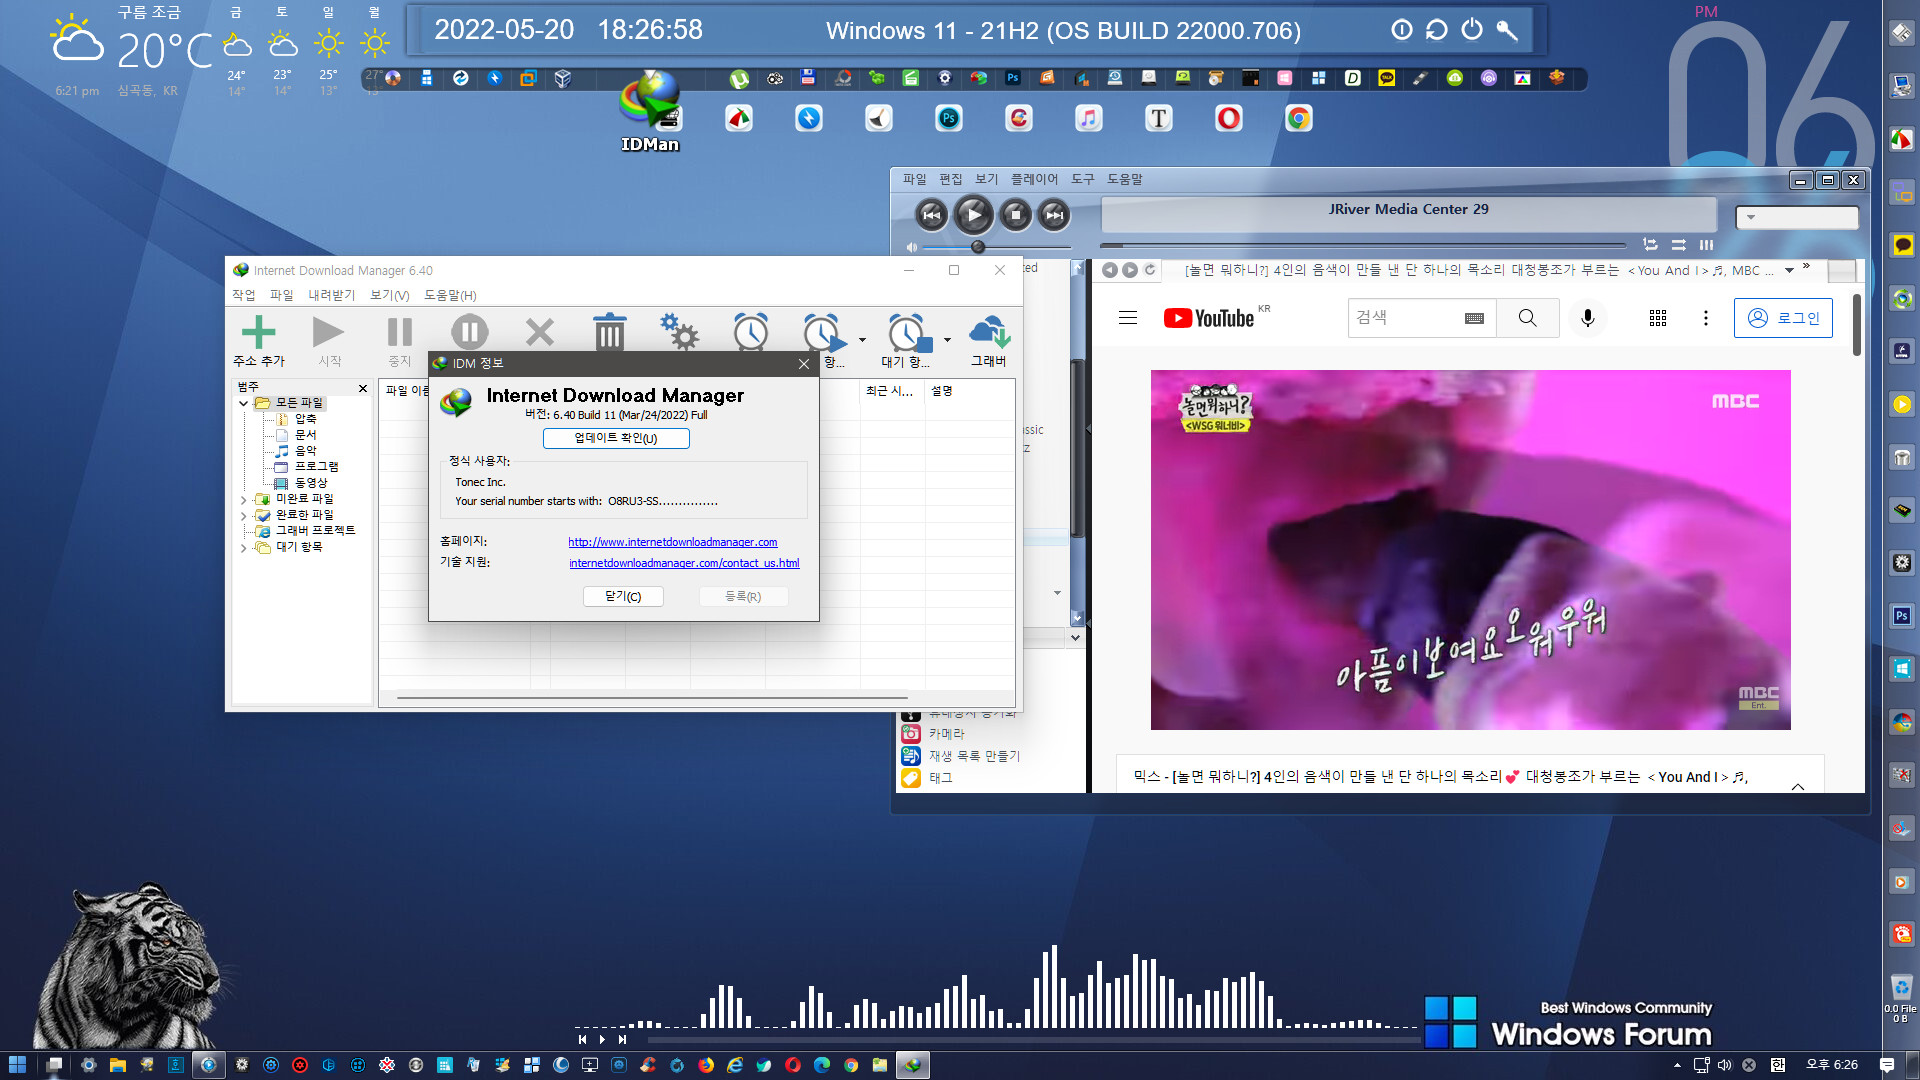Click the Stop Queue clock icon
Viewport: 1920px width, 1080px height.
tap(909, 332)
